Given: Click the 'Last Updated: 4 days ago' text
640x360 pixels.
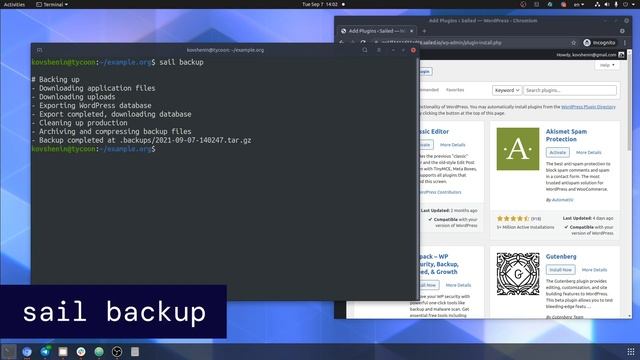Looking at the screenshot, I should point(588,218).
